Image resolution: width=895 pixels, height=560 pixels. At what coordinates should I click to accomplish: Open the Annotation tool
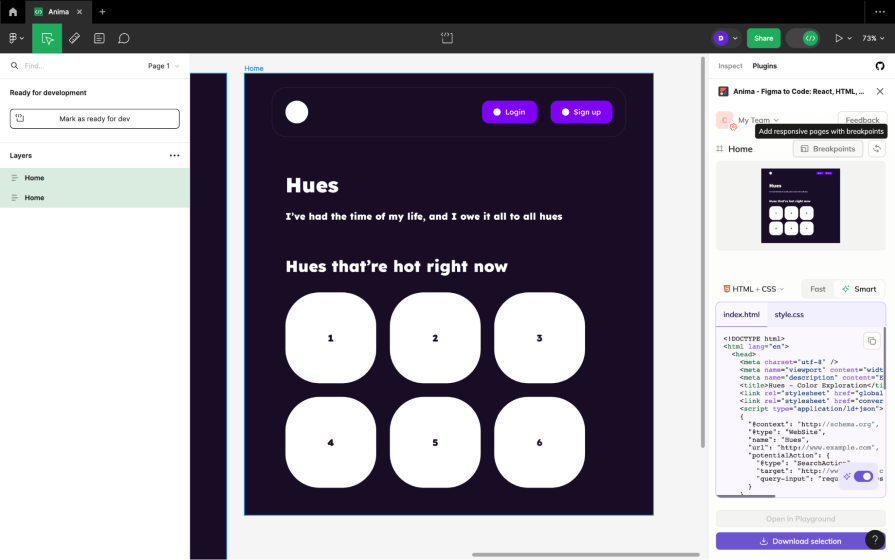coord(99,38)
